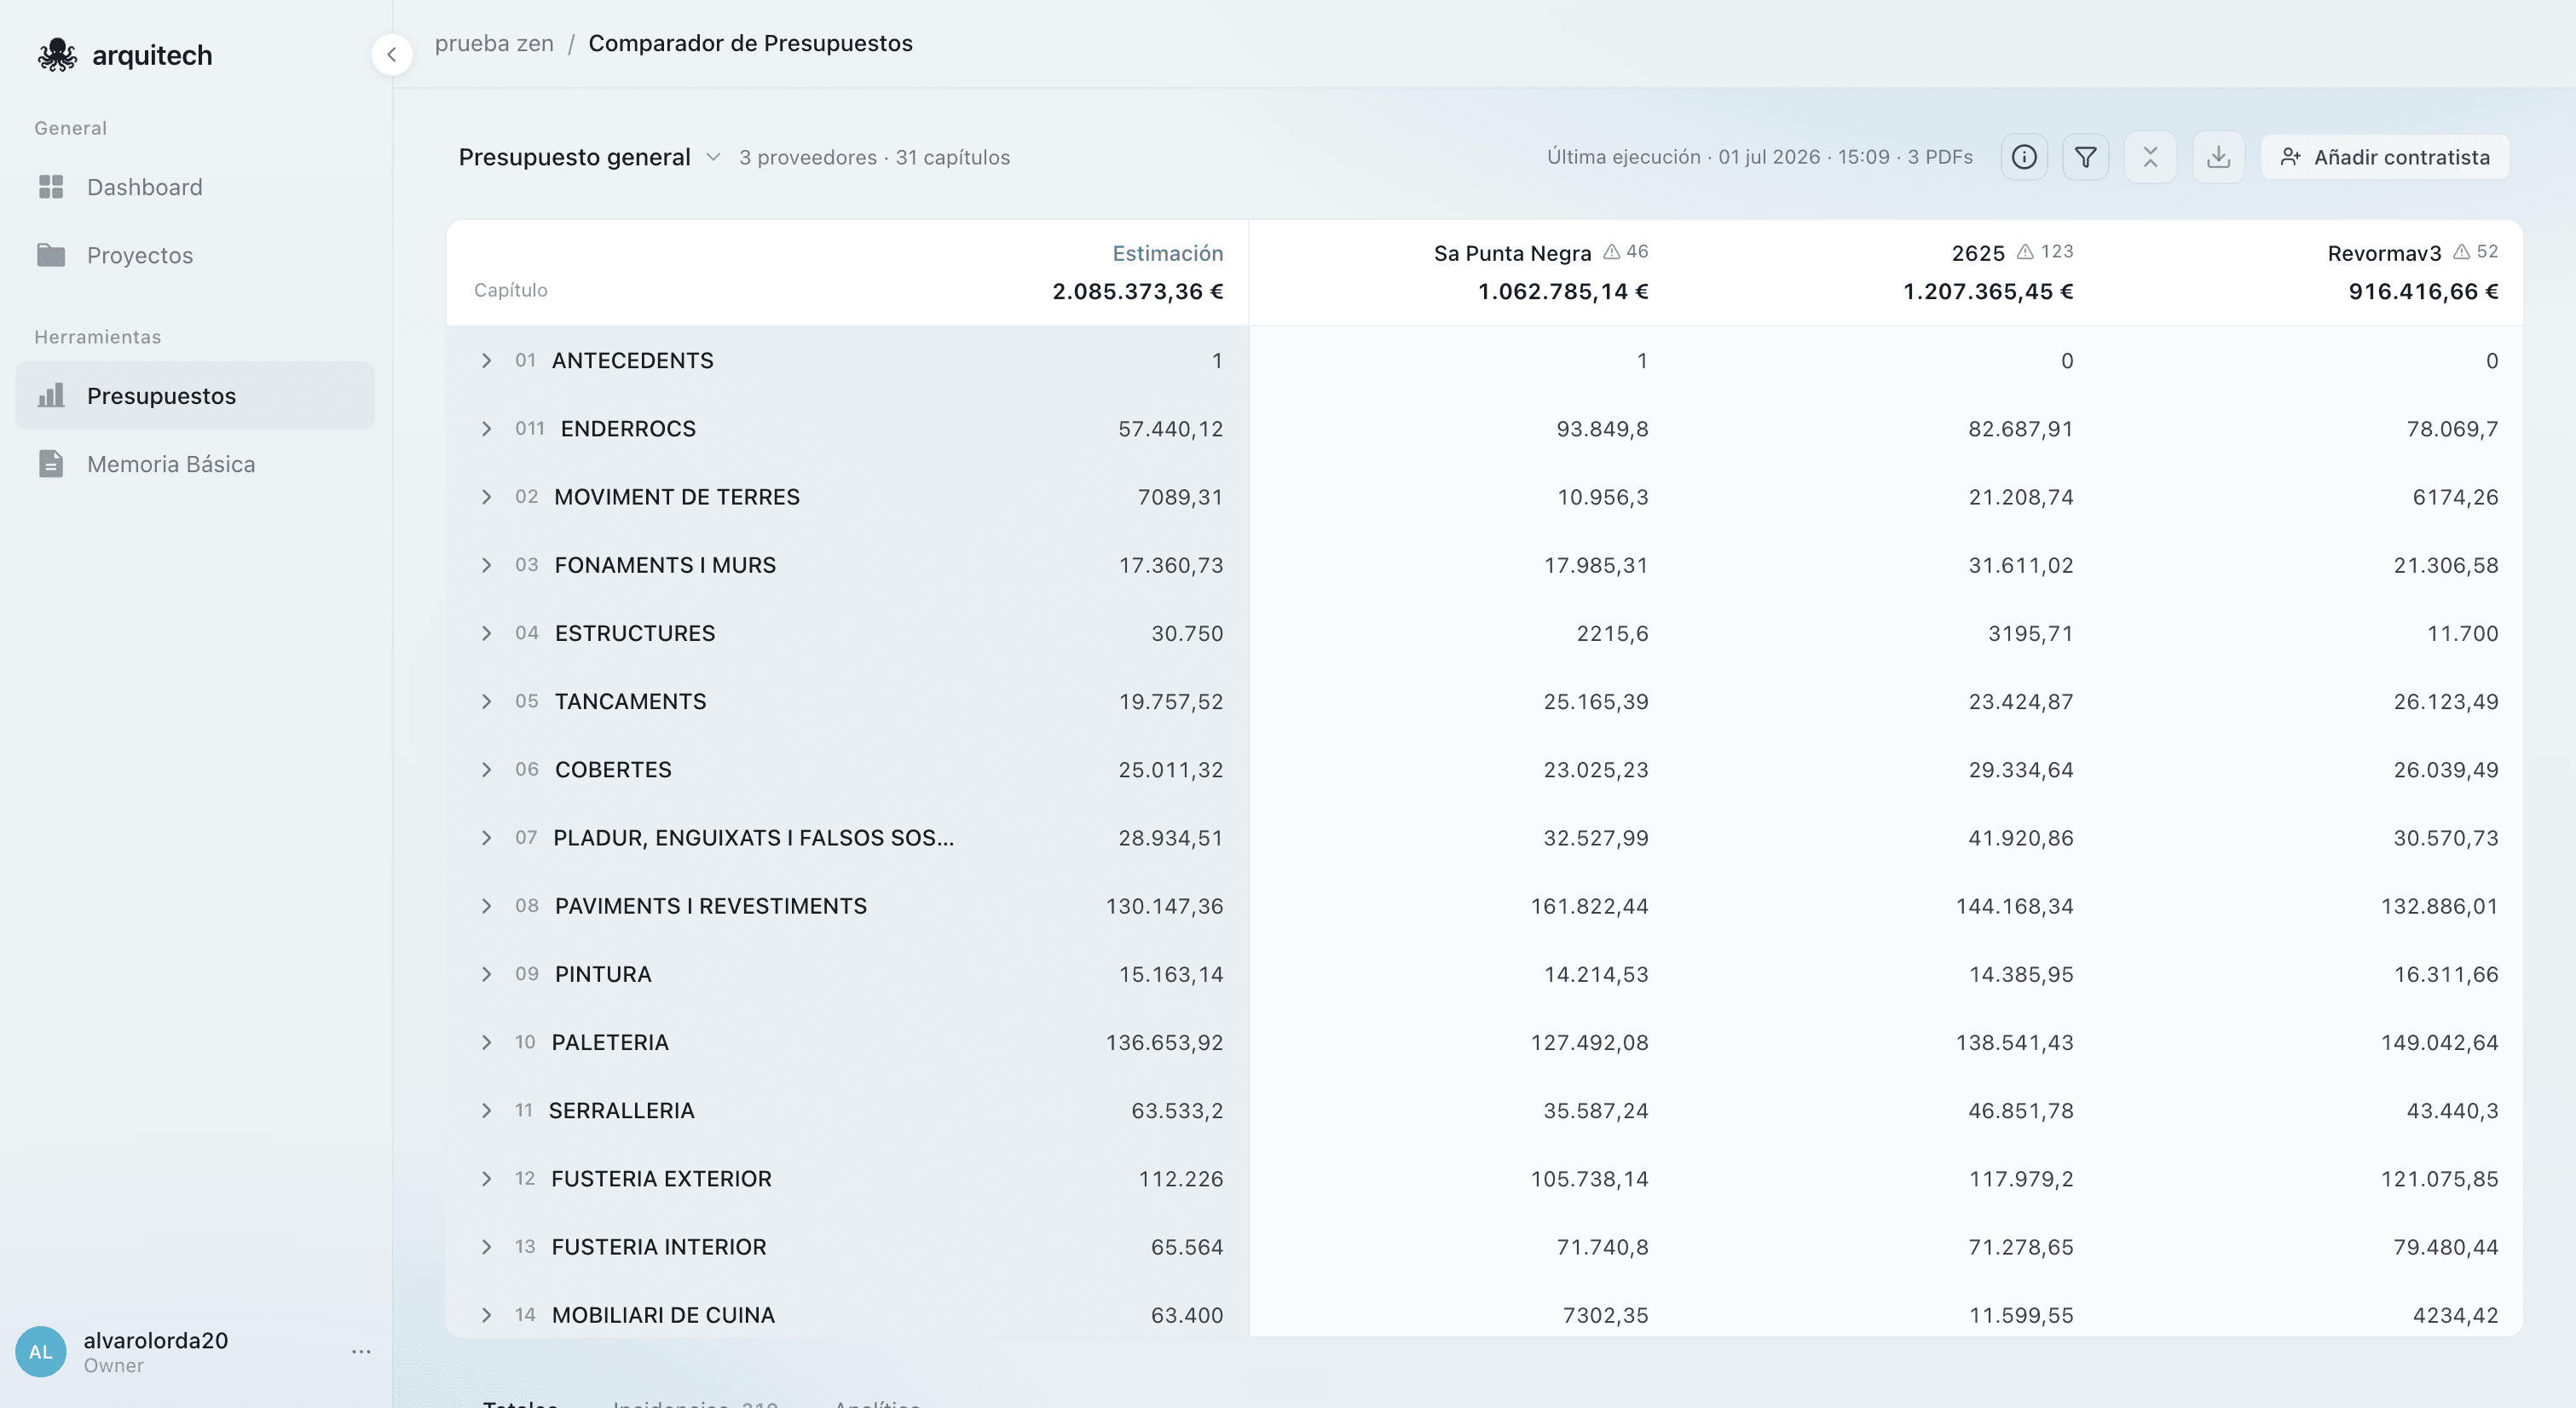
Task: Expand chapter 06 COBERTES
Action: [x=486, y=770]
